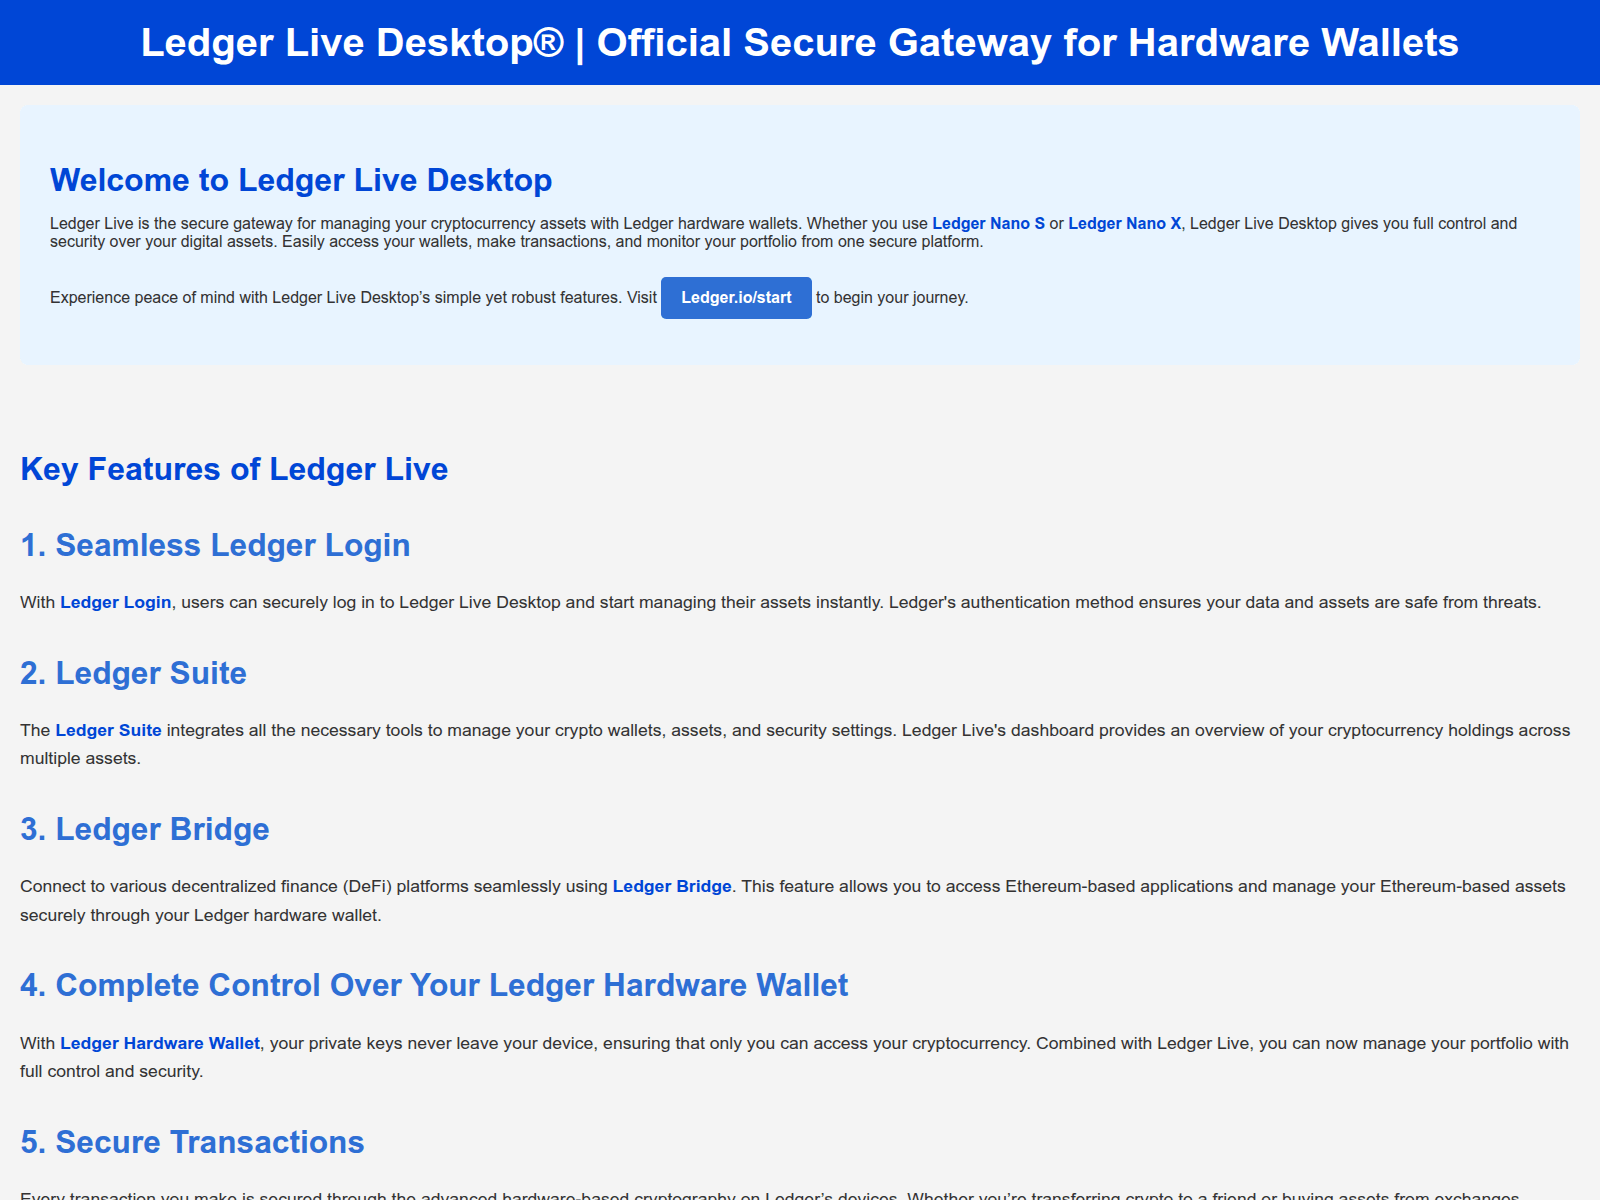Open the Ledger Bridge link
This screenshot has width=1600, height=1200.
pyautogui.click(x=672, y=887)
